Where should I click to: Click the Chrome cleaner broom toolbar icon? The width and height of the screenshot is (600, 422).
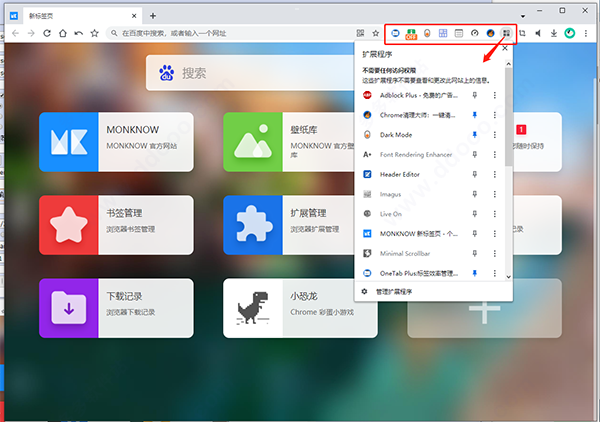click(x=490, y=33)
